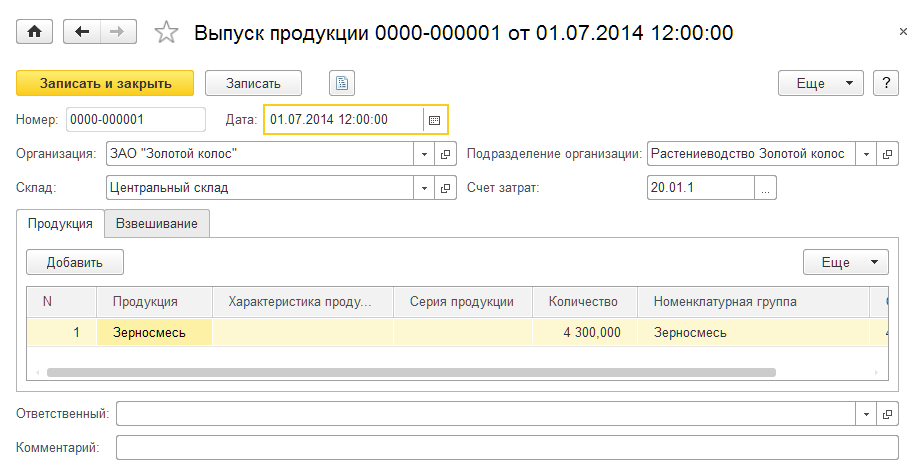This screenshot has height=472, width=923.
Task: Open the Ответственный record with open icon
Action: (x=888, y=414)
